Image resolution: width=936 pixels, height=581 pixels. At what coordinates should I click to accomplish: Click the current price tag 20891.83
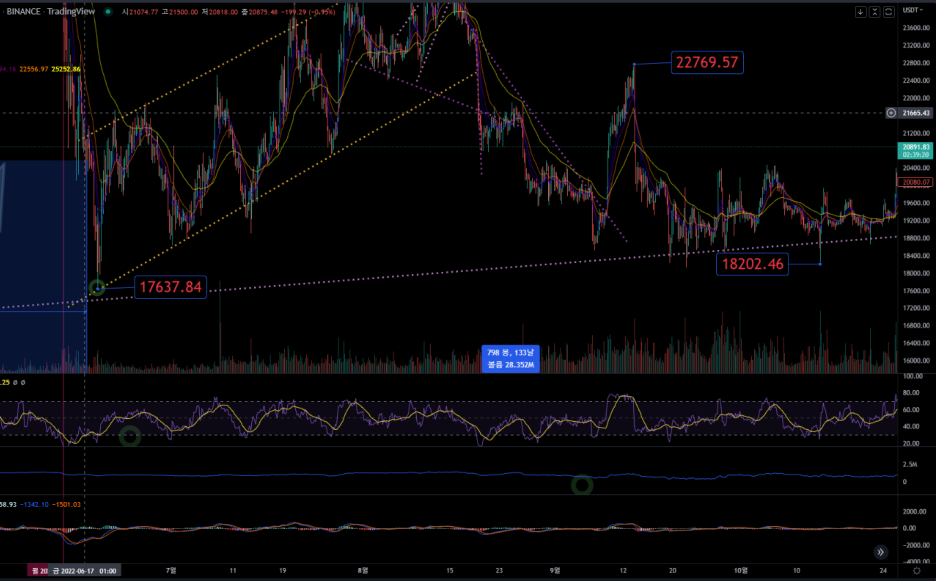tap(915, 150)
